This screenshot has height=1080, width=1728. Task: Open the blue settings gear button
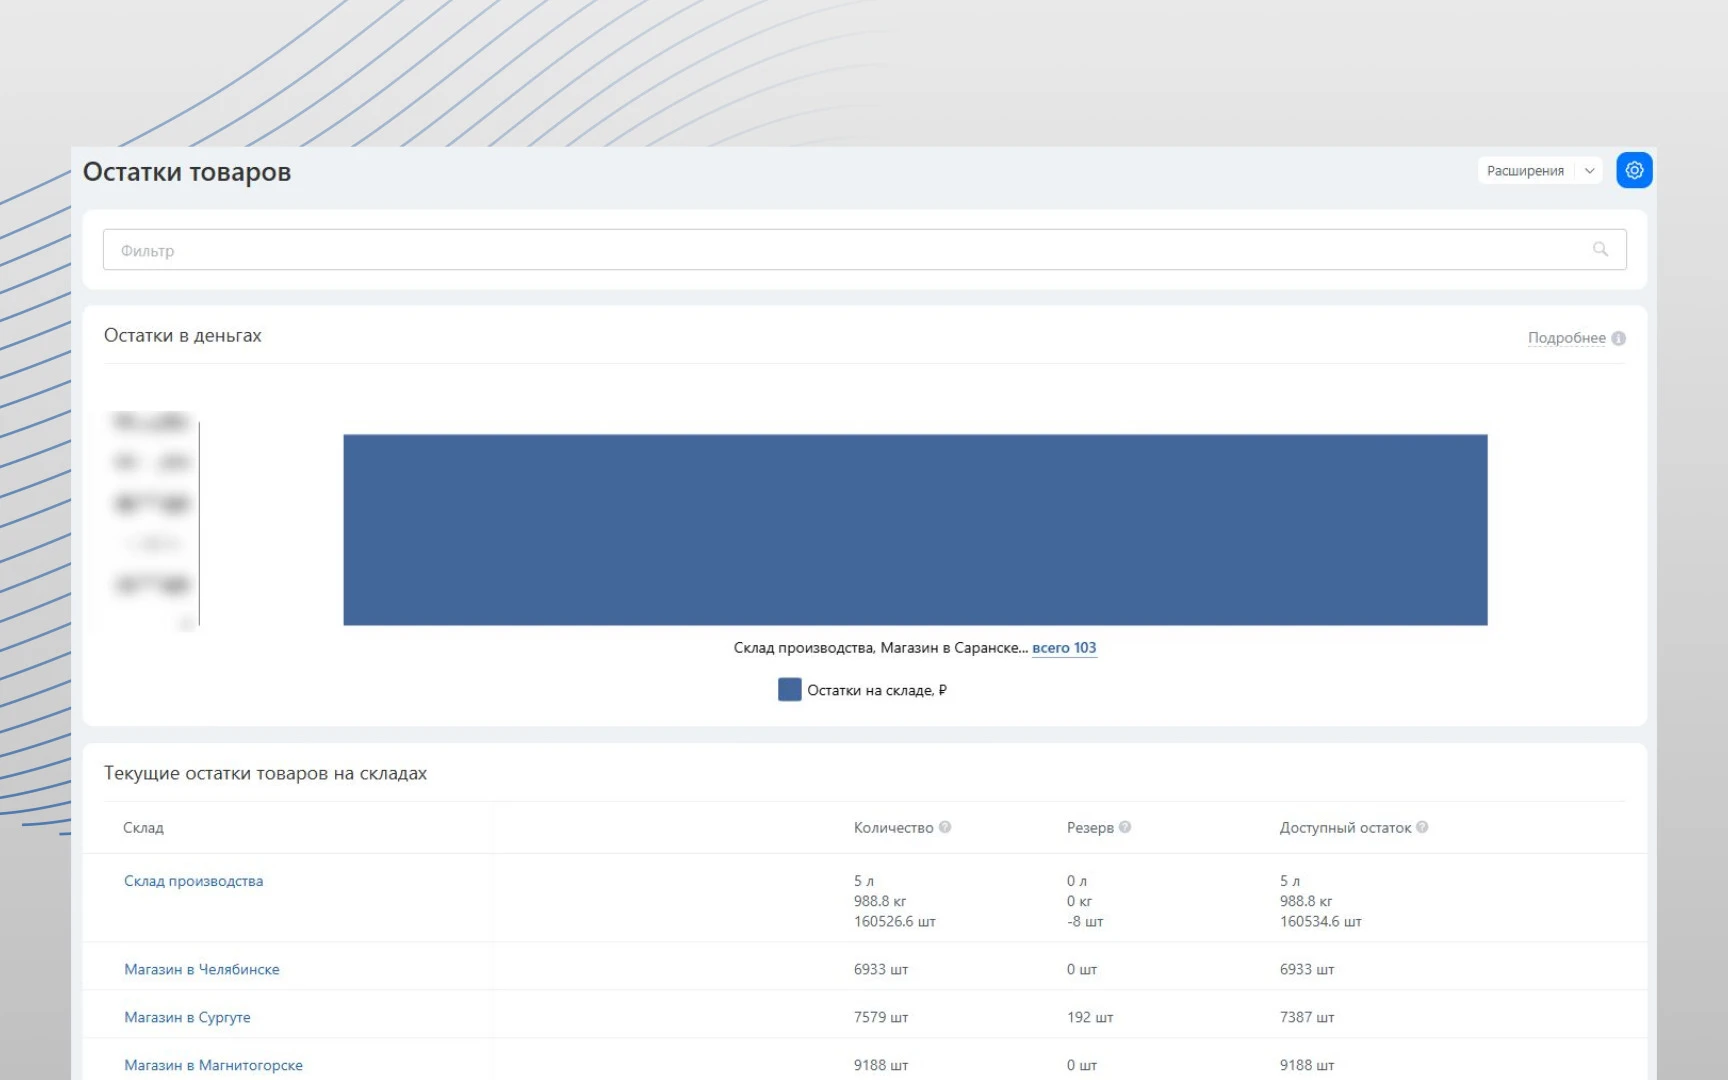[1634, 170]
